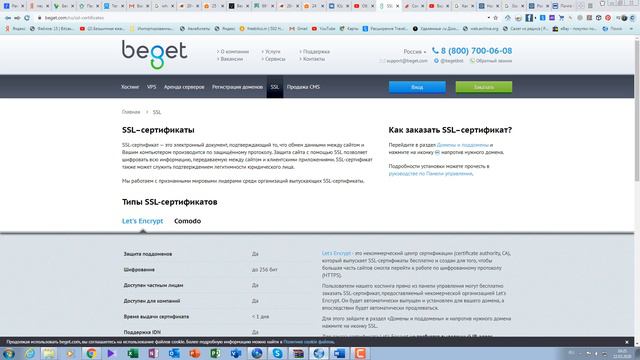The image size is (640, 360).
Task: Open the green P Office app on taskbar
Action: pos(215,353)
